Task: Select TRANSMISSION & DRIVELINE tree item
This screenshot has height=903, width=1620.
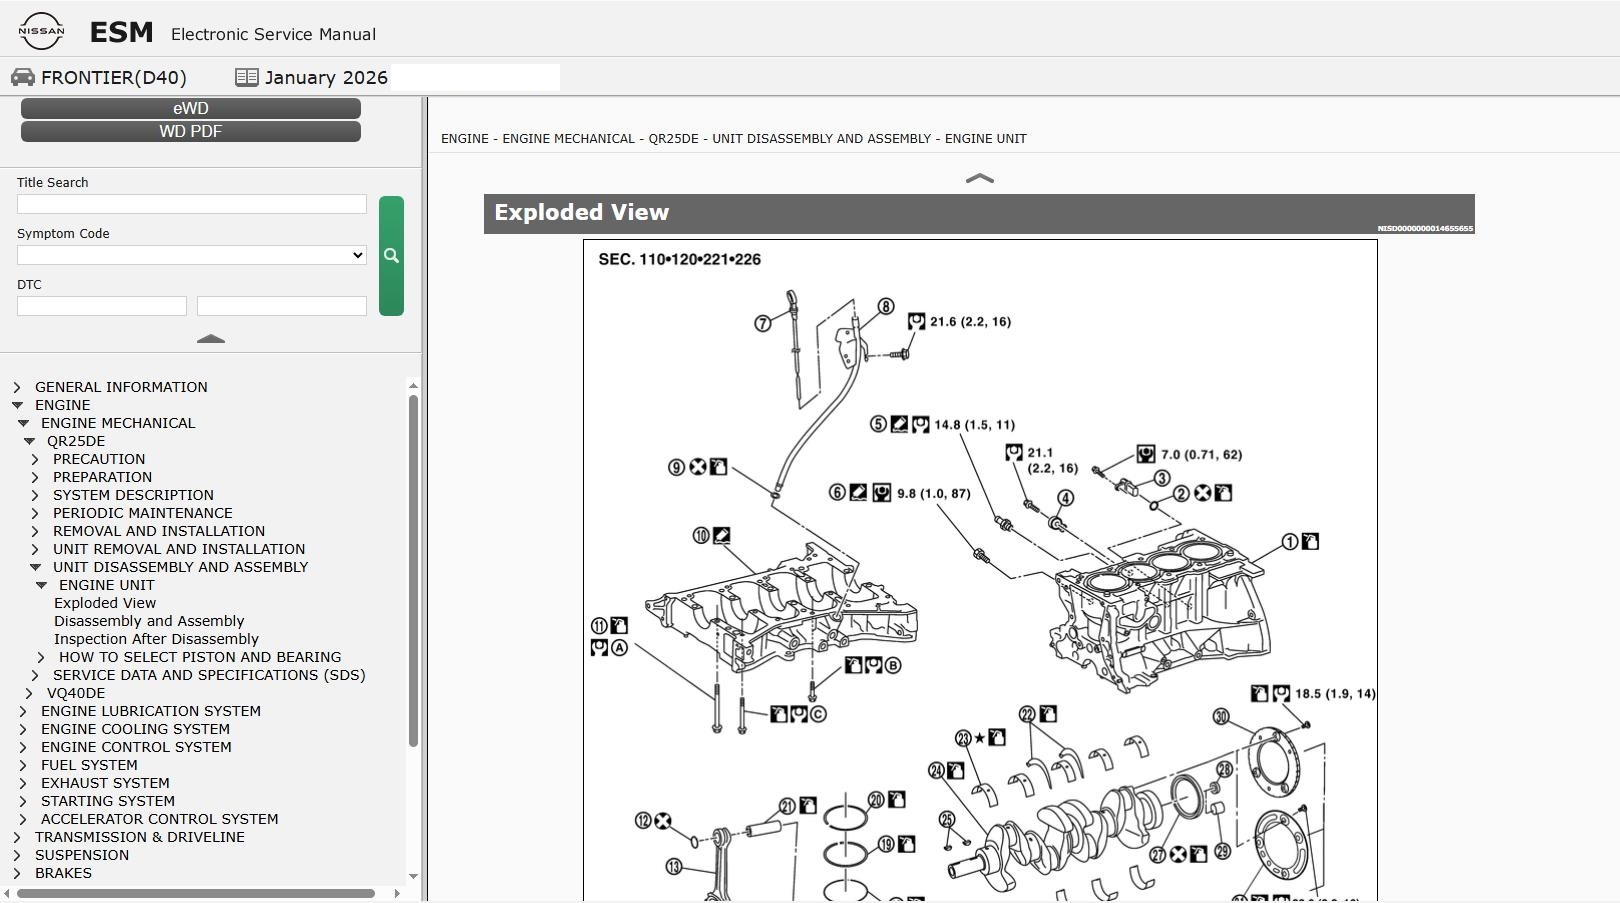Action: (140, 837)
